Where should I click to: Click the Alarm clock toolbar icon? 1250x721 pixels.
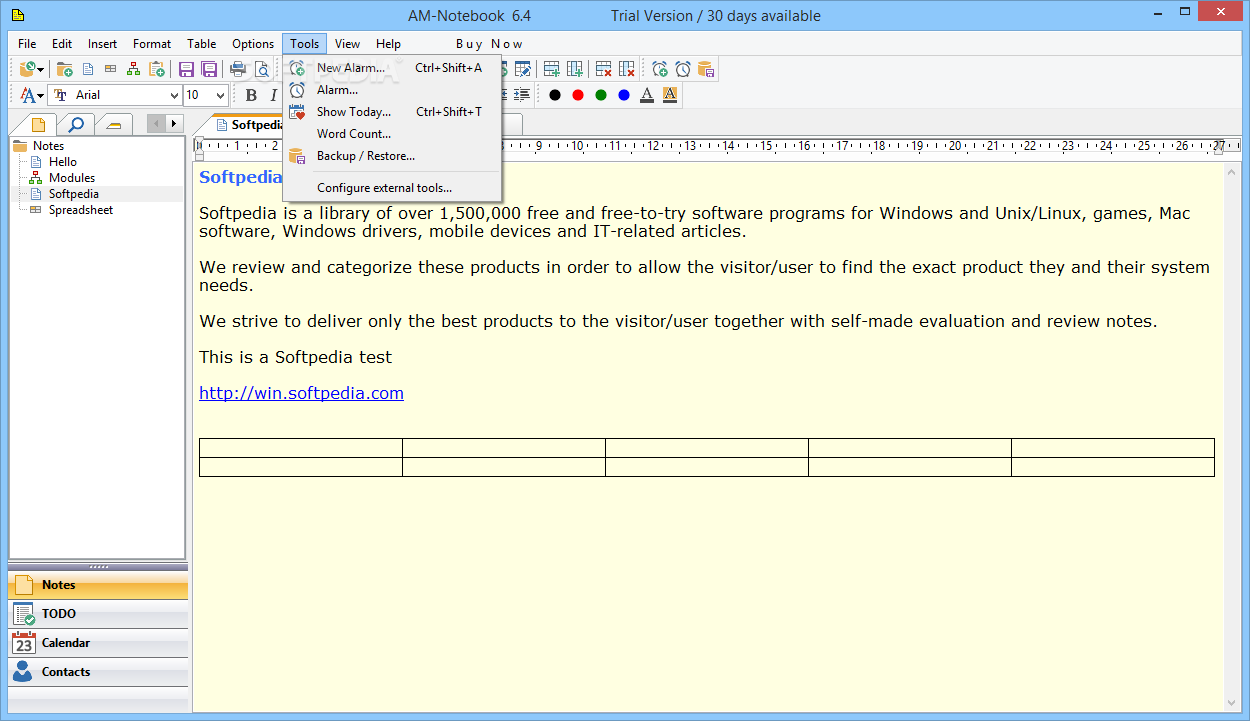(682, 69)
